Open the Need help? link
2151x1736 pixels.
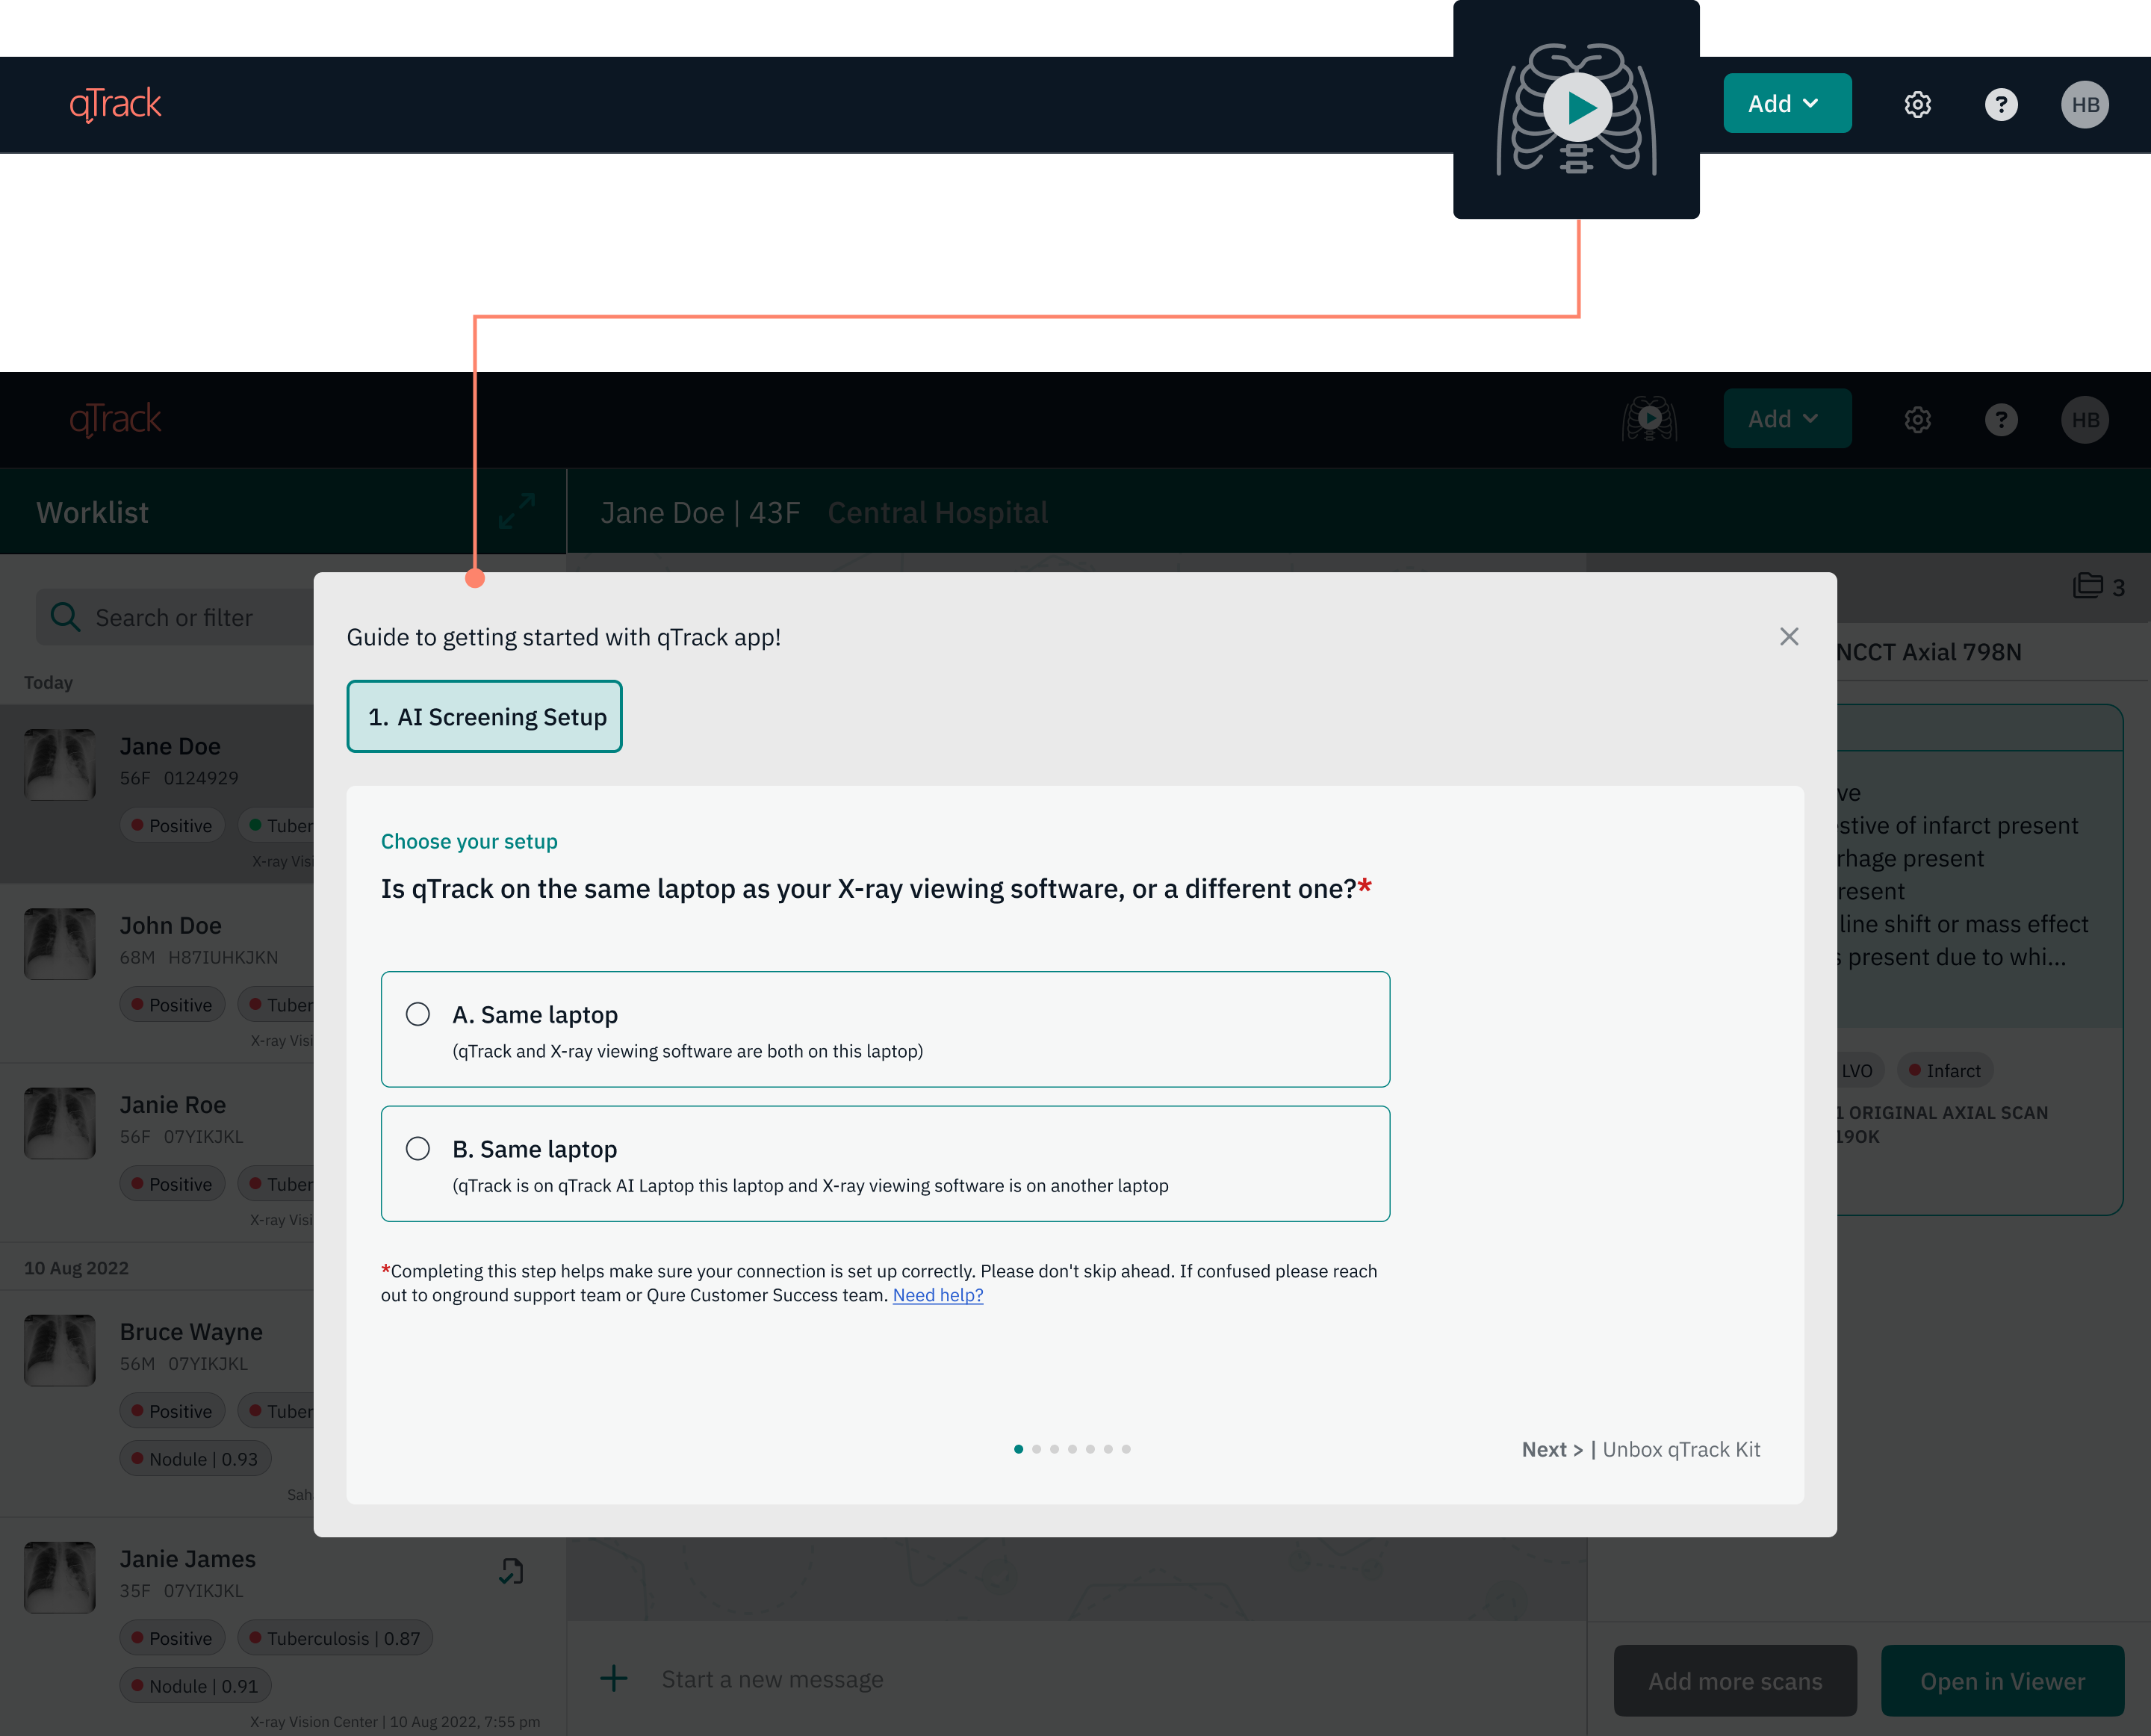coord(938,1295)
